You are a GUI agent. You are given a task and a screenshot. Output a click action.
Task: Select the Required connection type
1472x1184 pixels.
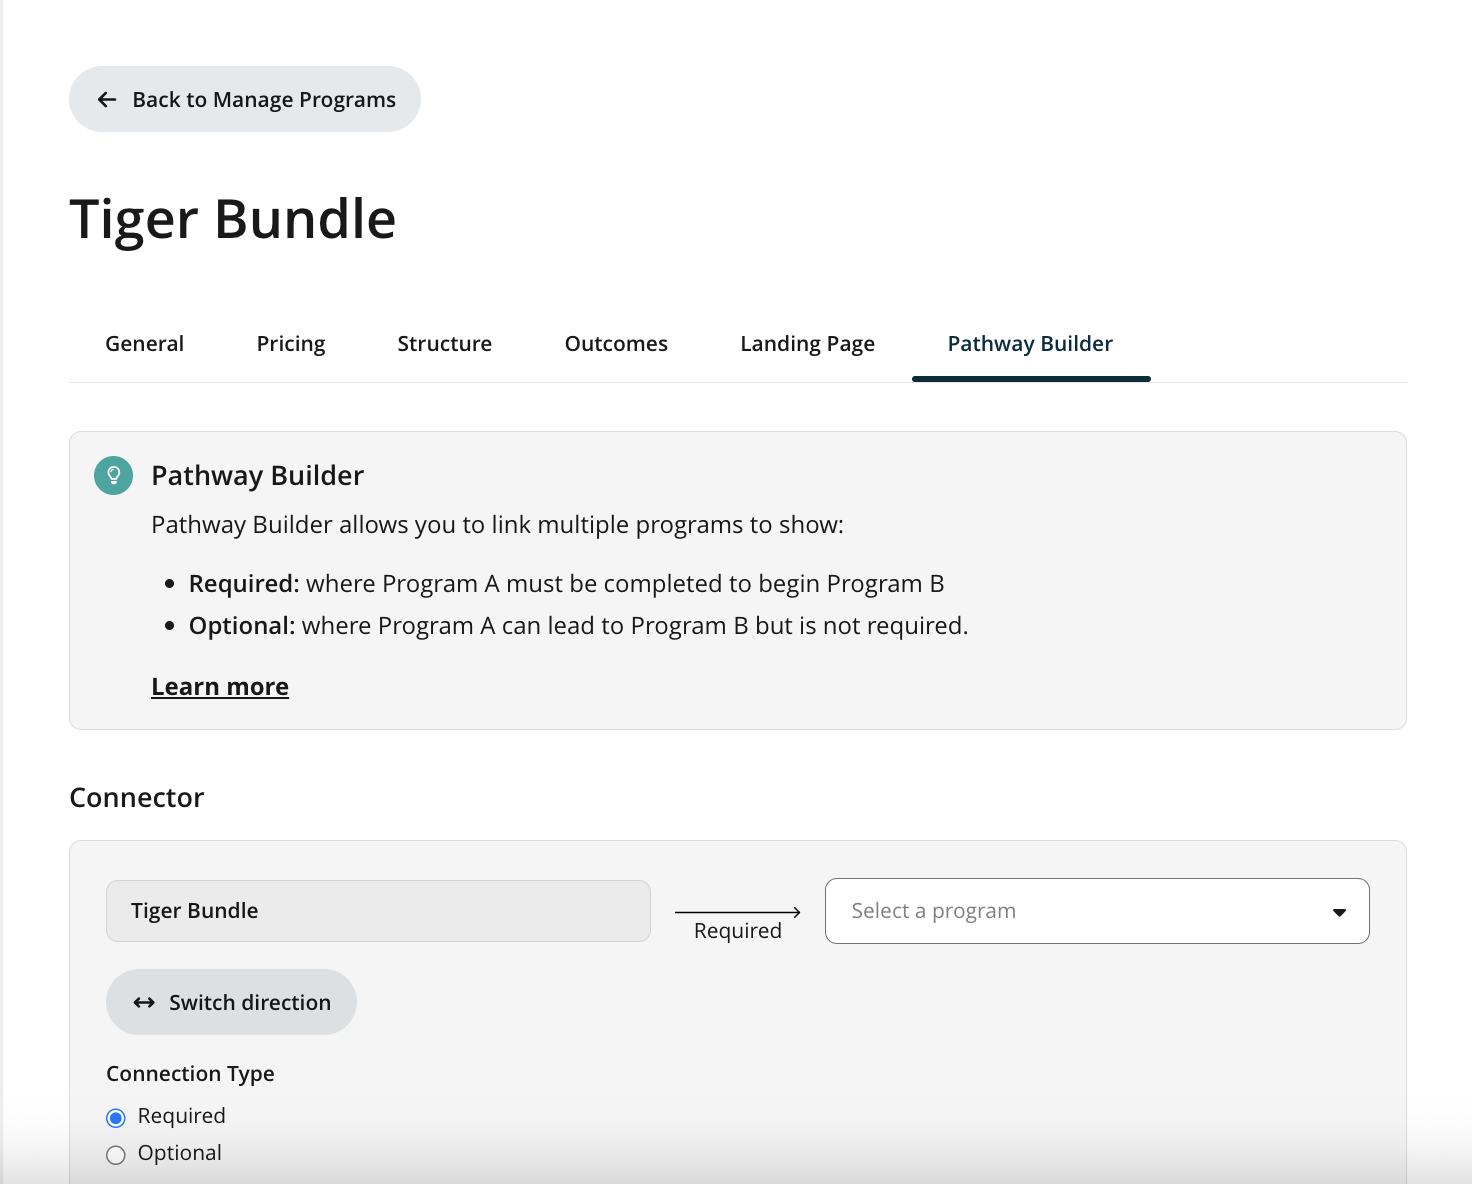(116, 1117)
